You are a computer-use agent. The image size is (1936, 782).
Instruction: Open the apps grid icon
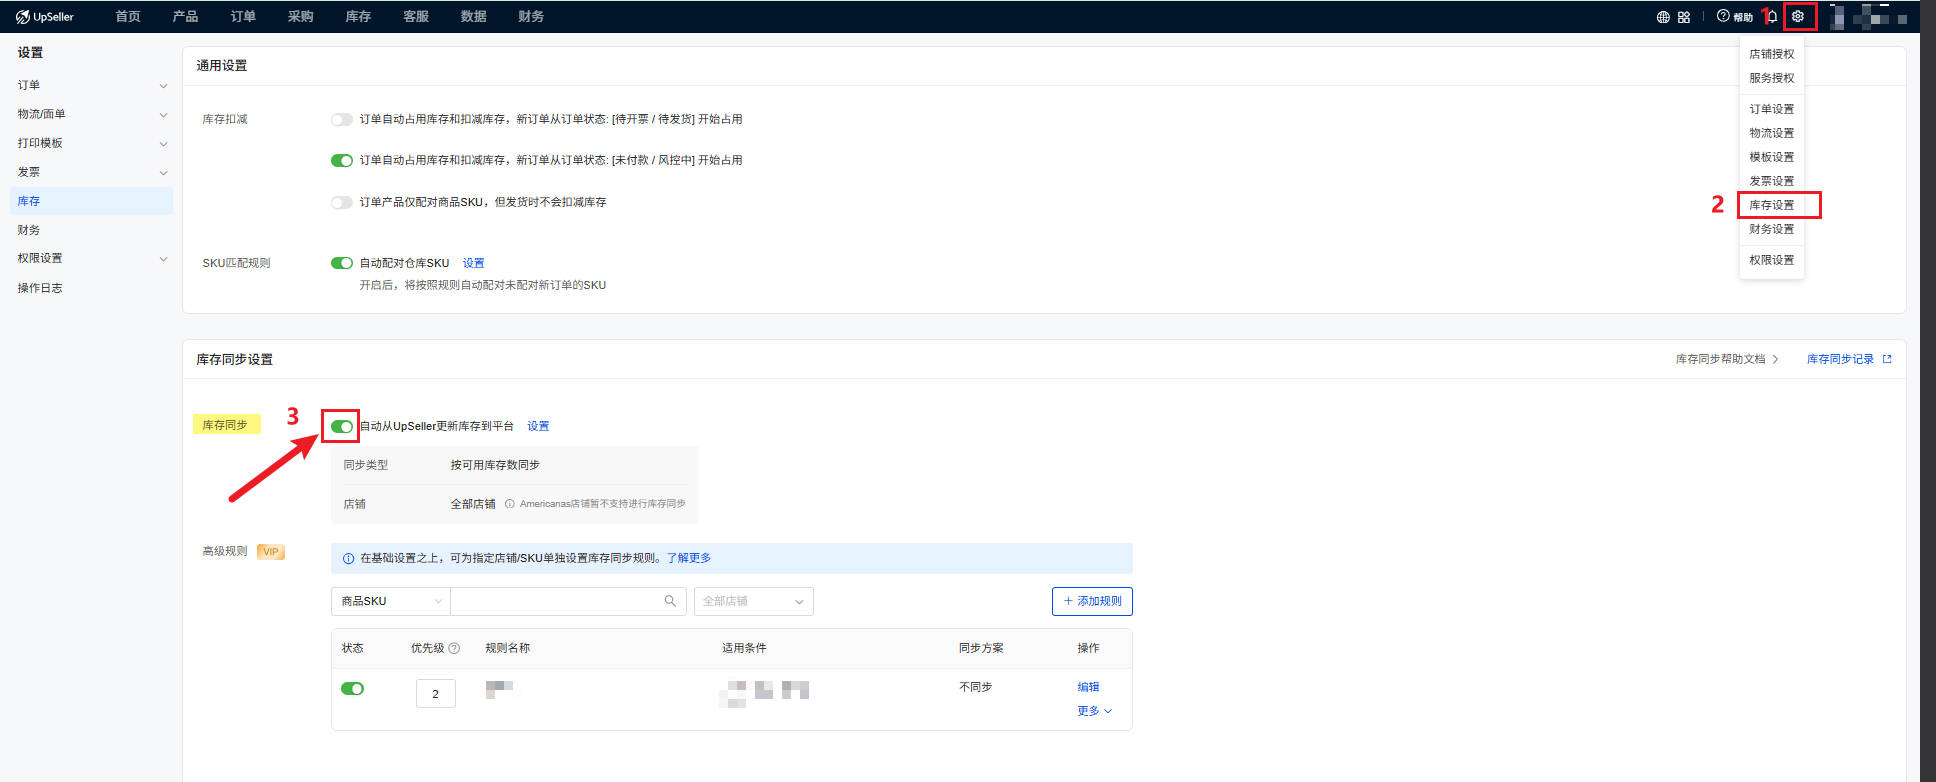click(1684, 17)
